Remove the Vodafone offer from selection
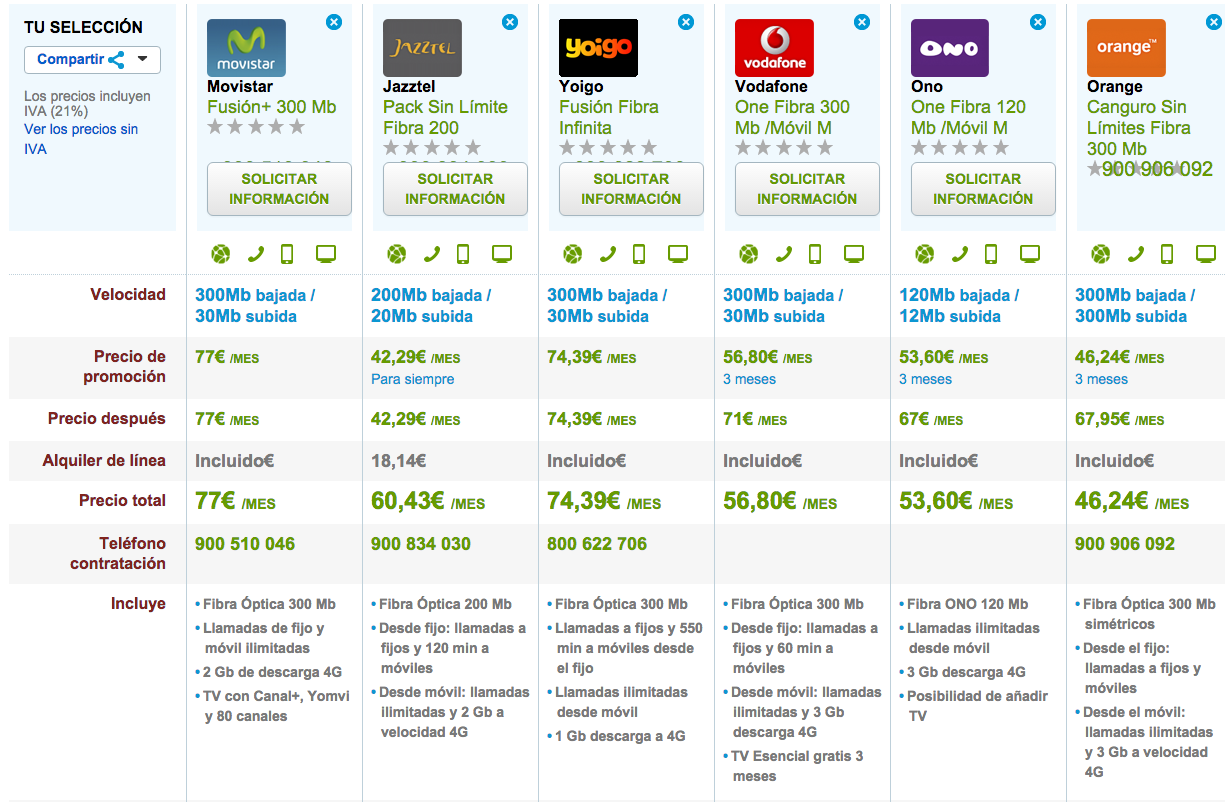This screenshot has width=1225, height=802. [862, 21]
